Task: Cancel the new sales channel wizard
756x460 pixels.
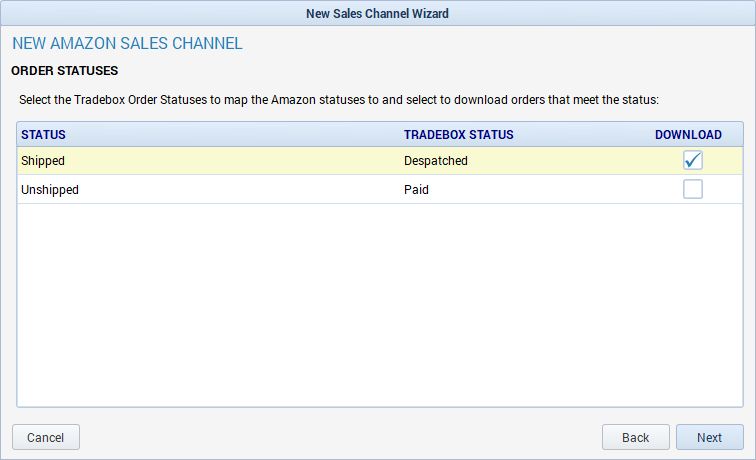Action: point(46,437)
